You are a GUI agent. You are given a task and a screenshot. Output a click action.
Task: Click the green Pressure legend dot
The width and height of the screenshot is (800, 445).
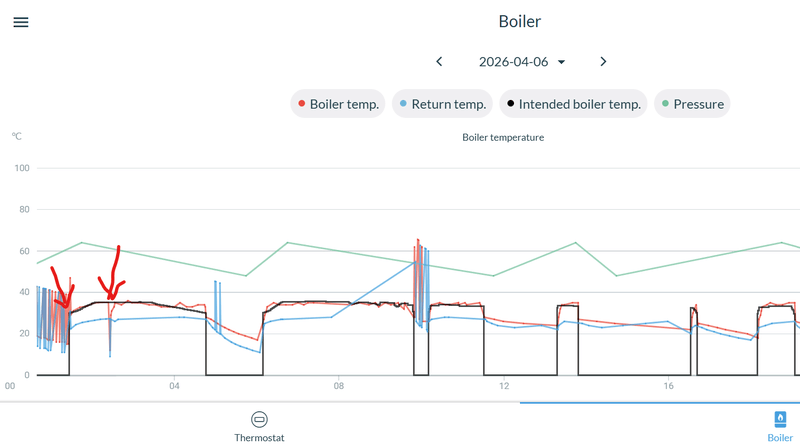(x=664, y=104)
